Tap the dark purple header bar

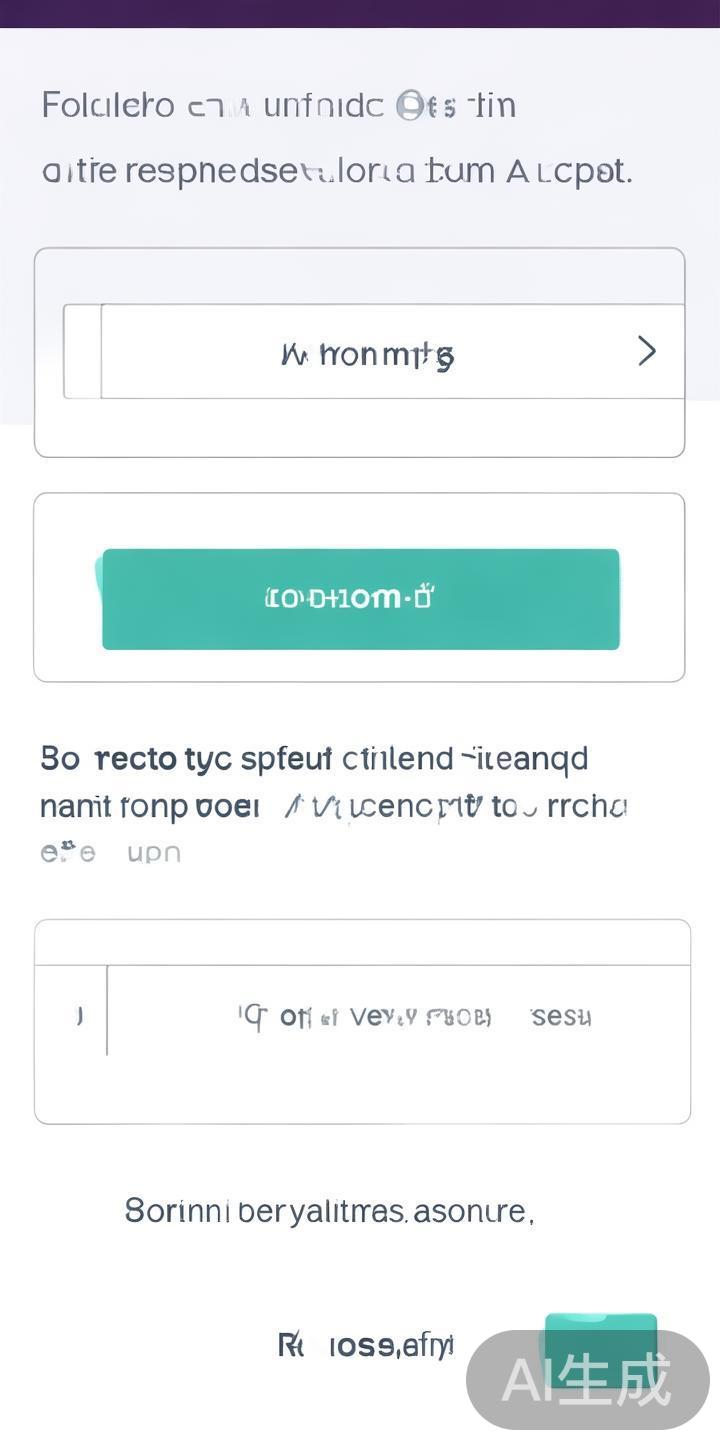click(360, 15)
